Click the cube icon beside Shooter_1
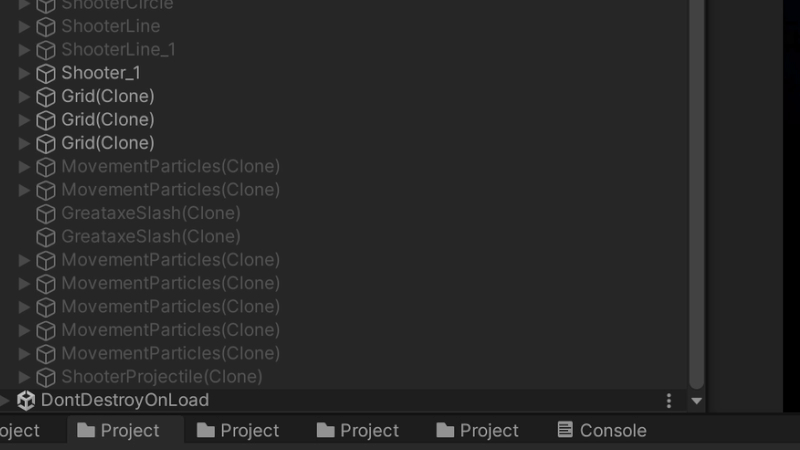Viewport: 800px width, 450px height. pos(46,73)
